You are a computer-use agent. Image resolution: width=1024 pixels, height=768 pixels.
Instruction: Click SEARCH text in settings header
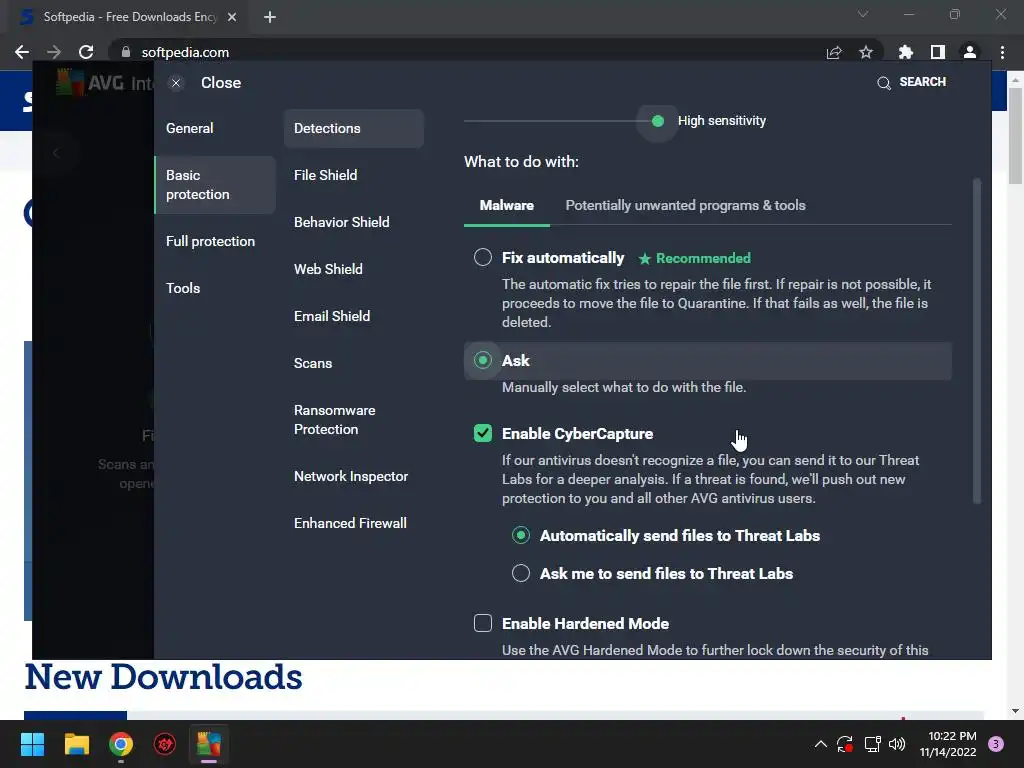point(922,82)
